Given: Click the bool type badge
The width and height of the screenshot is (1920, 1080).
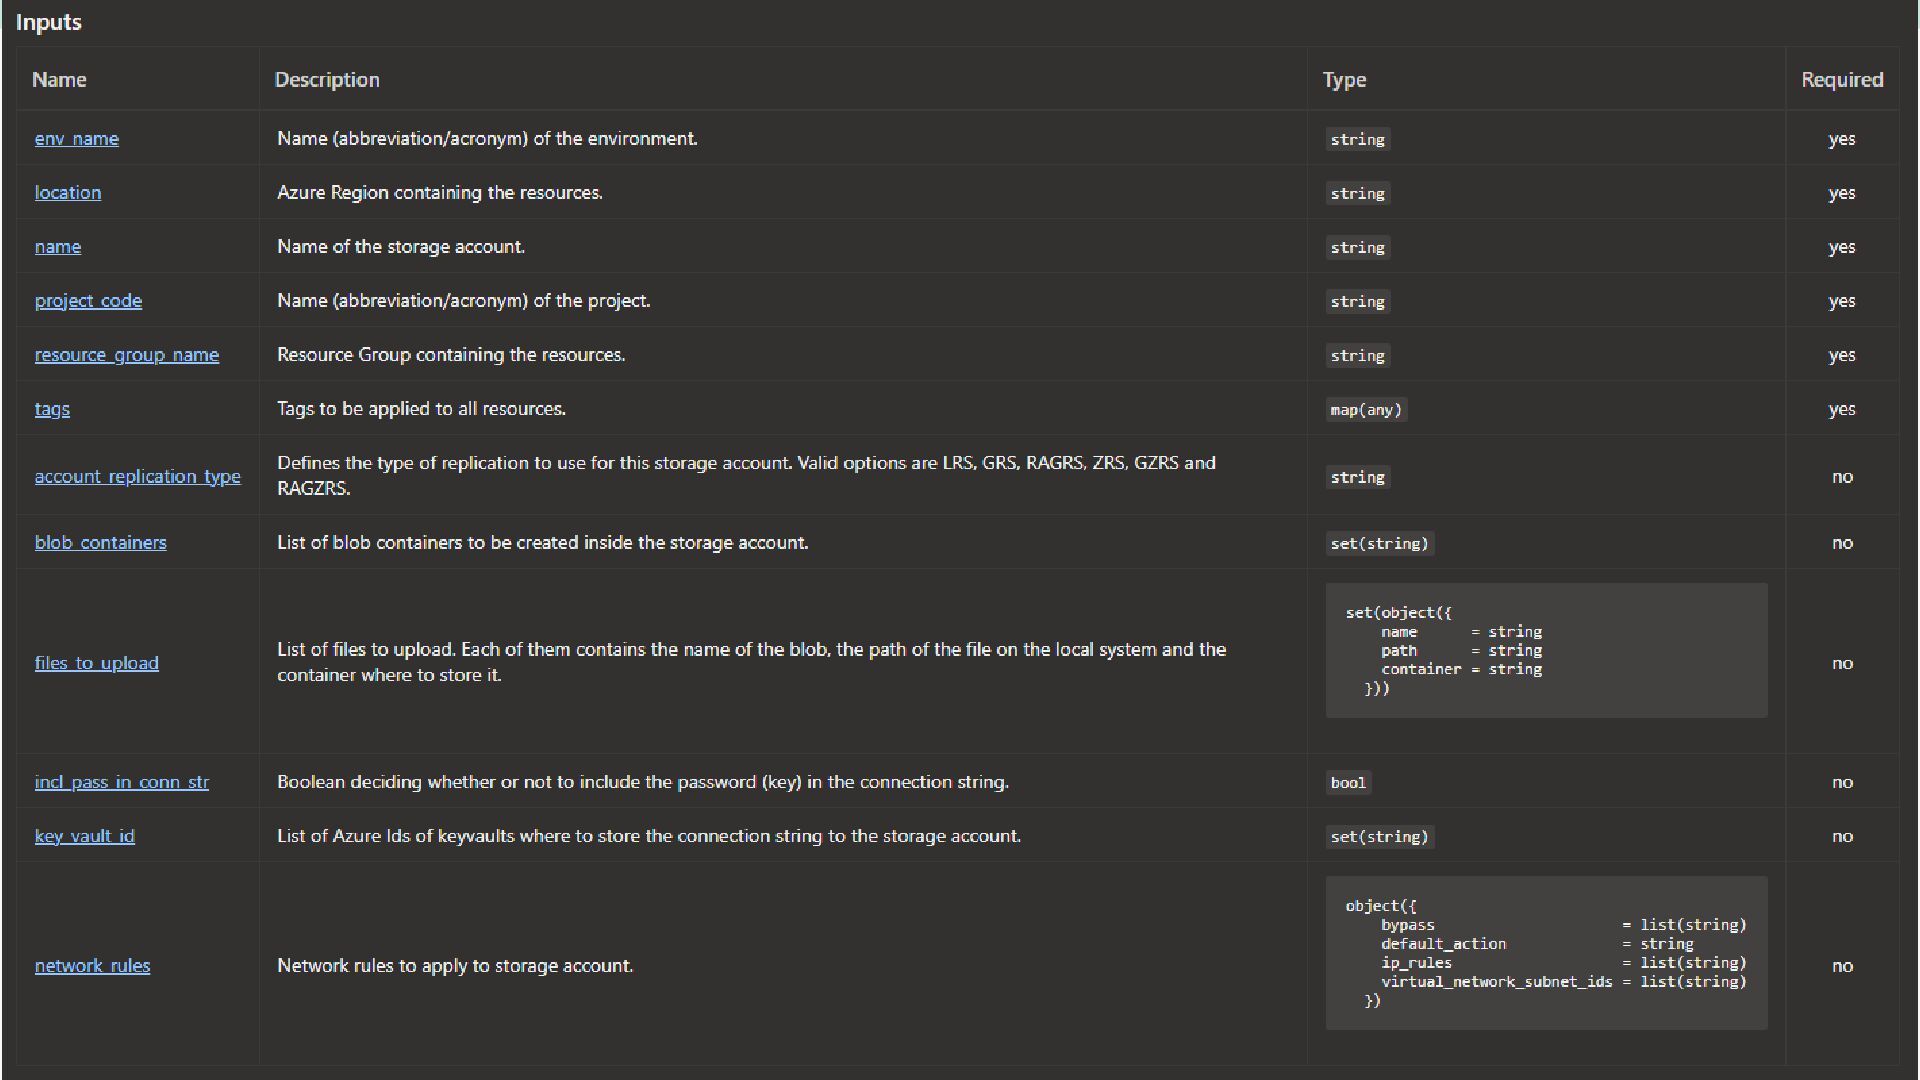Looking at the screenshot, I should point(1348,783).
